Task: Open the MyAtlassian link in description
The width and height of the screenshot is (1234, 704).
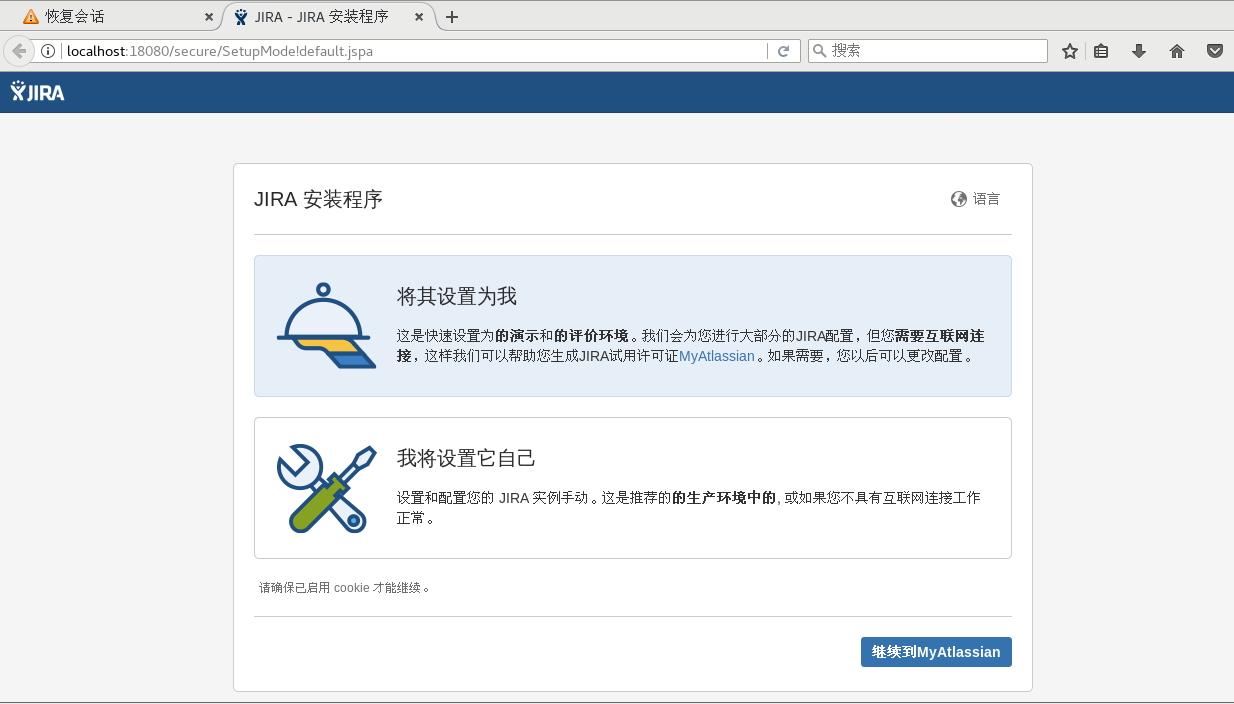Action: (717, 356)
